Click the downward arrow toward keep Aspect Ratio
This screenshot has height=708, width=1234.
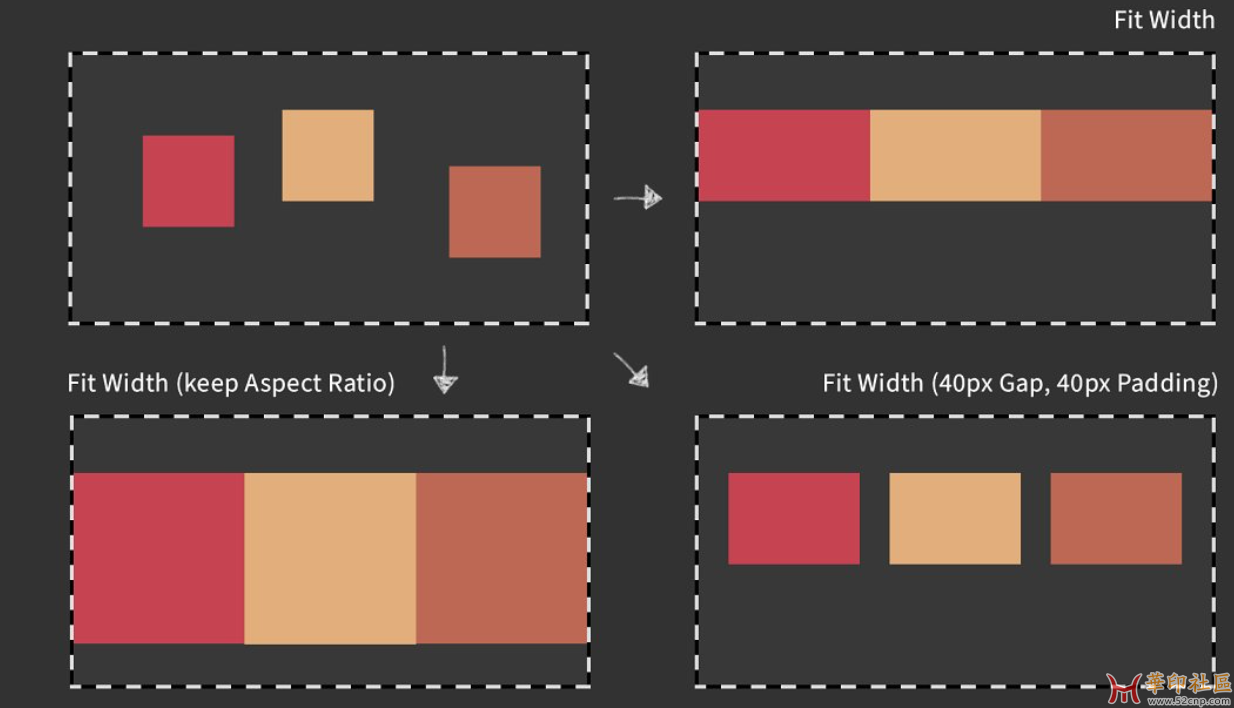(445, 369)
